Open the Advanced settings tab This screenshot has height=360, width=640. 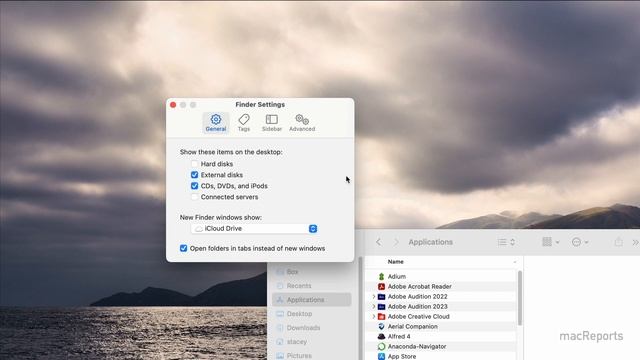302,122
